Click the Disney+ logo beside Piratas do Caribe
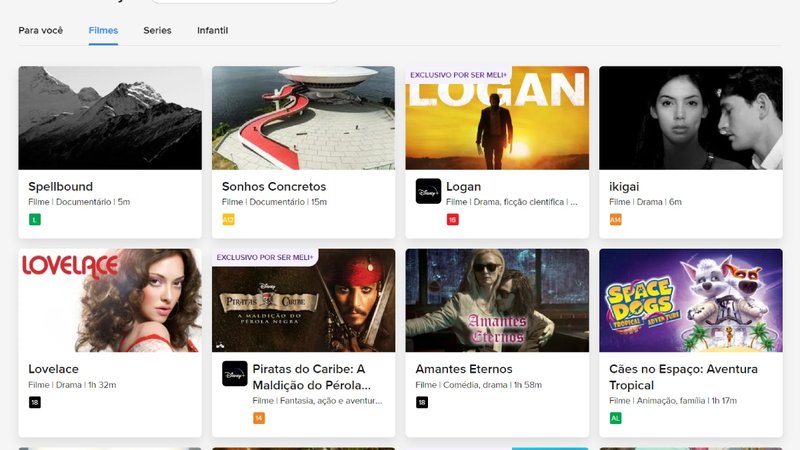Viewport: 800px width, 450px height. pos(235,373)
